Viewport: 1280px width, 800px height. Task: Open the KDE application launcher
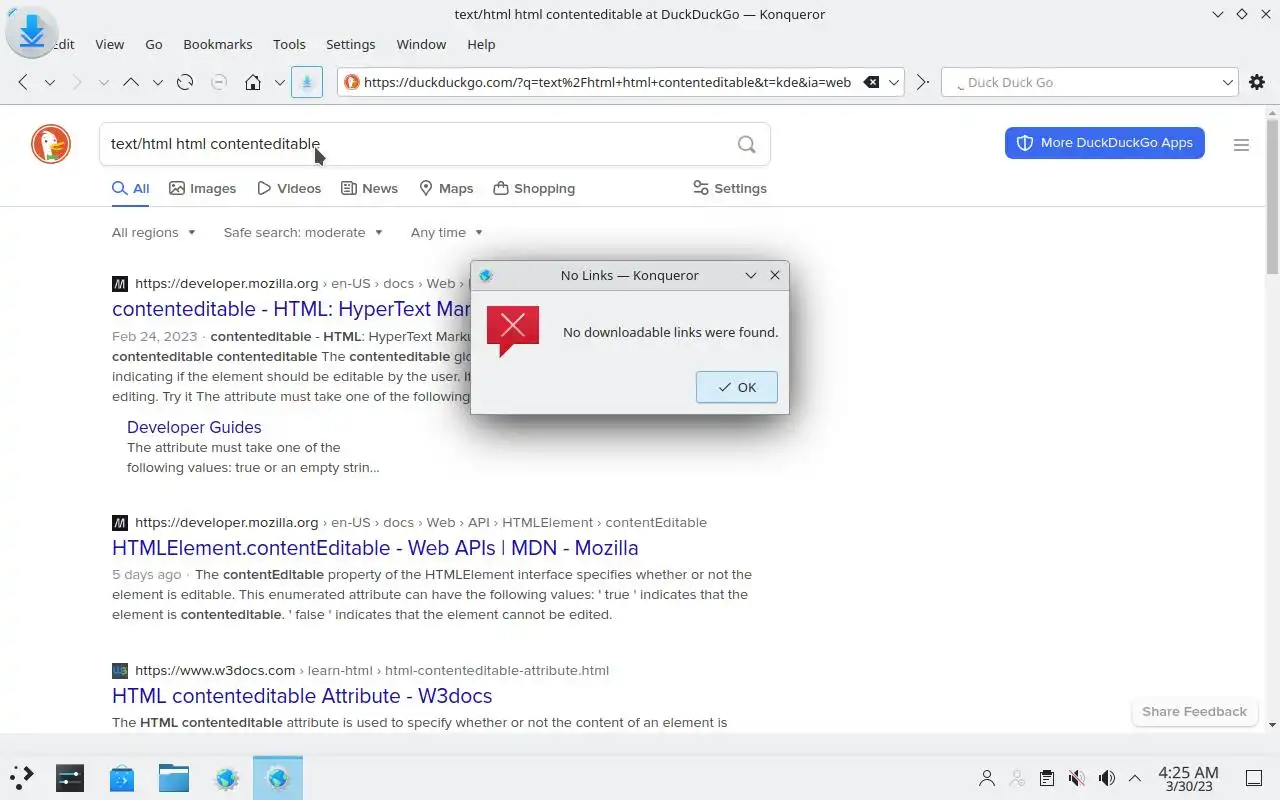click(x=22, y=777)
